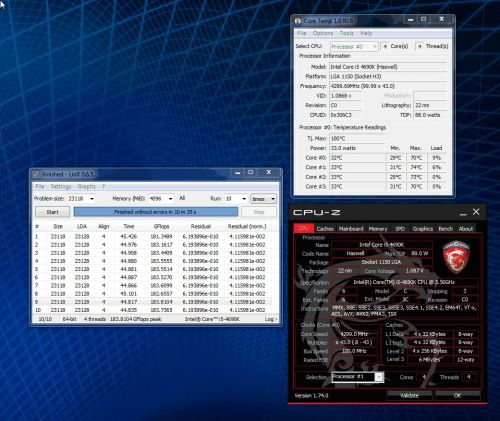Maximize the Core Temp window

point(423,19)
